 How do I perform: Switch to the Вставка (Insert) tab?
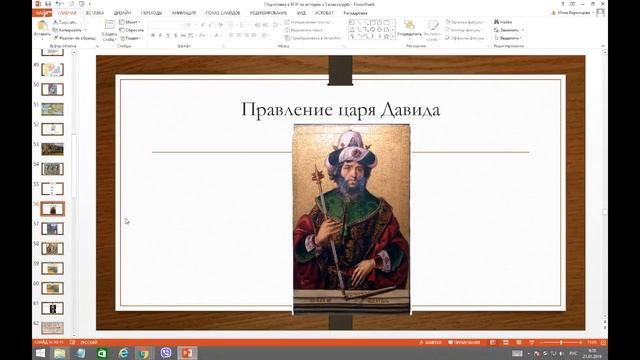(95, 13)
